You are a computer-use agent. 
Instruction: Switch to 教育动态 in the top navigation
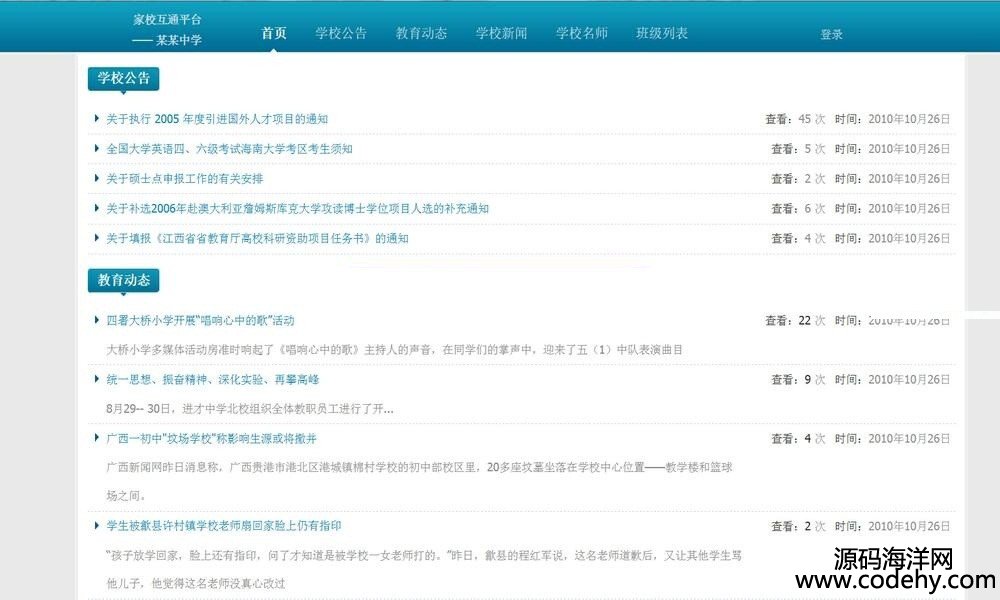(421, 33)
